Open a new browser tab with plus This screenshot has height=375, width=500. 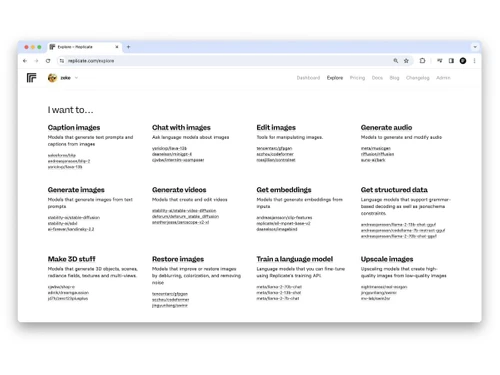coord(128,47)
